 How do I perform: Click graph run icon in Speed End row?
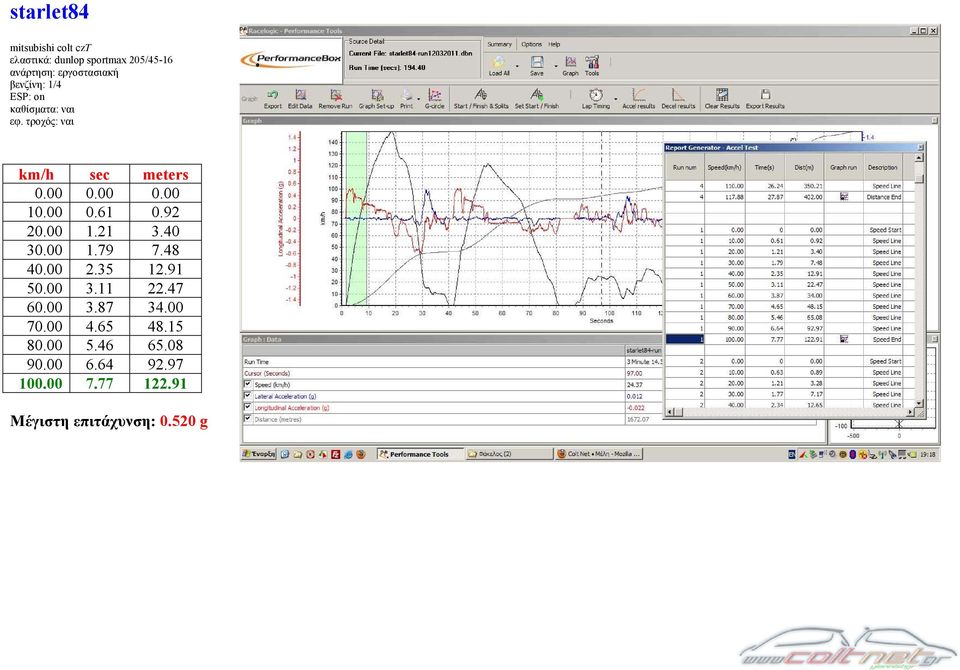click(x=844, y=339)
